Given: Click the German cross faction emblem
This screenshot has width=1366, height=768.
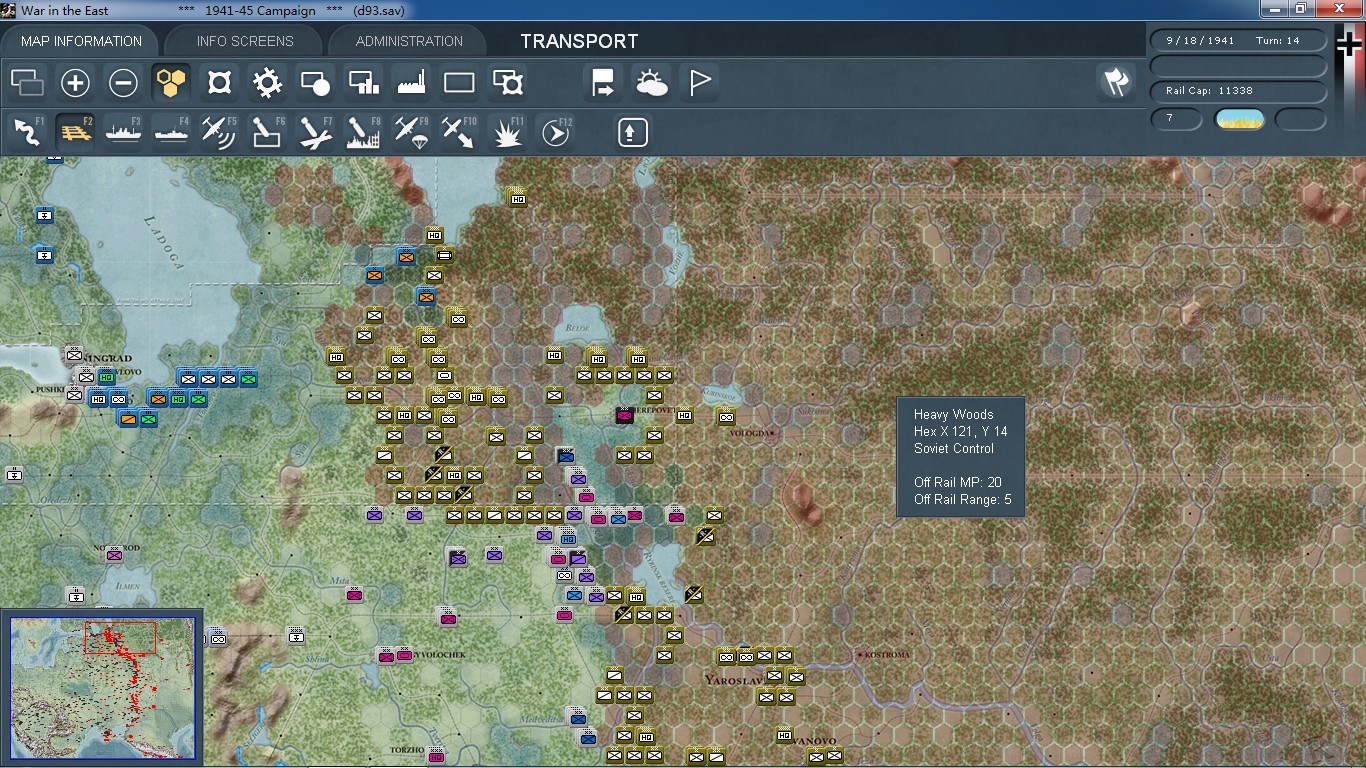Looking at the screenshot, I should tap(1349, 44).
